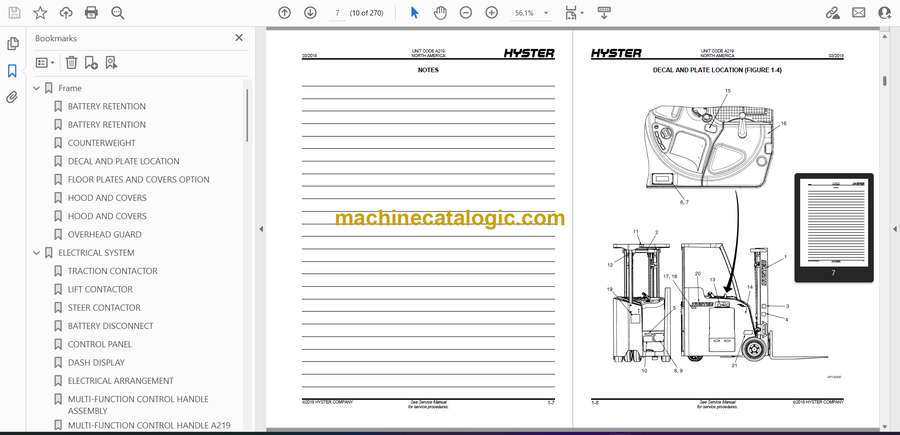Screen dimensions: 900x435
Task: Open the attachments paperclip panel
Action: pyautogui.click(x=12, y=97)
